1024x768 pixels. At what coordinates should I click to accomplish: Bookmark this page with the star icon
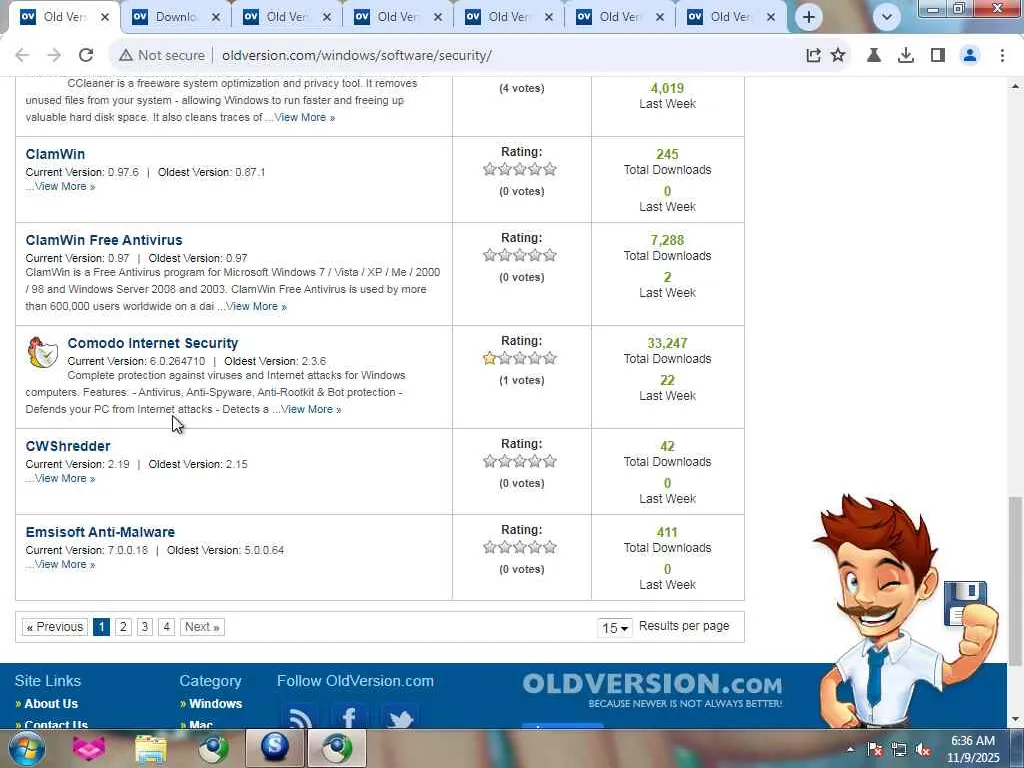[x=838, y=56]
